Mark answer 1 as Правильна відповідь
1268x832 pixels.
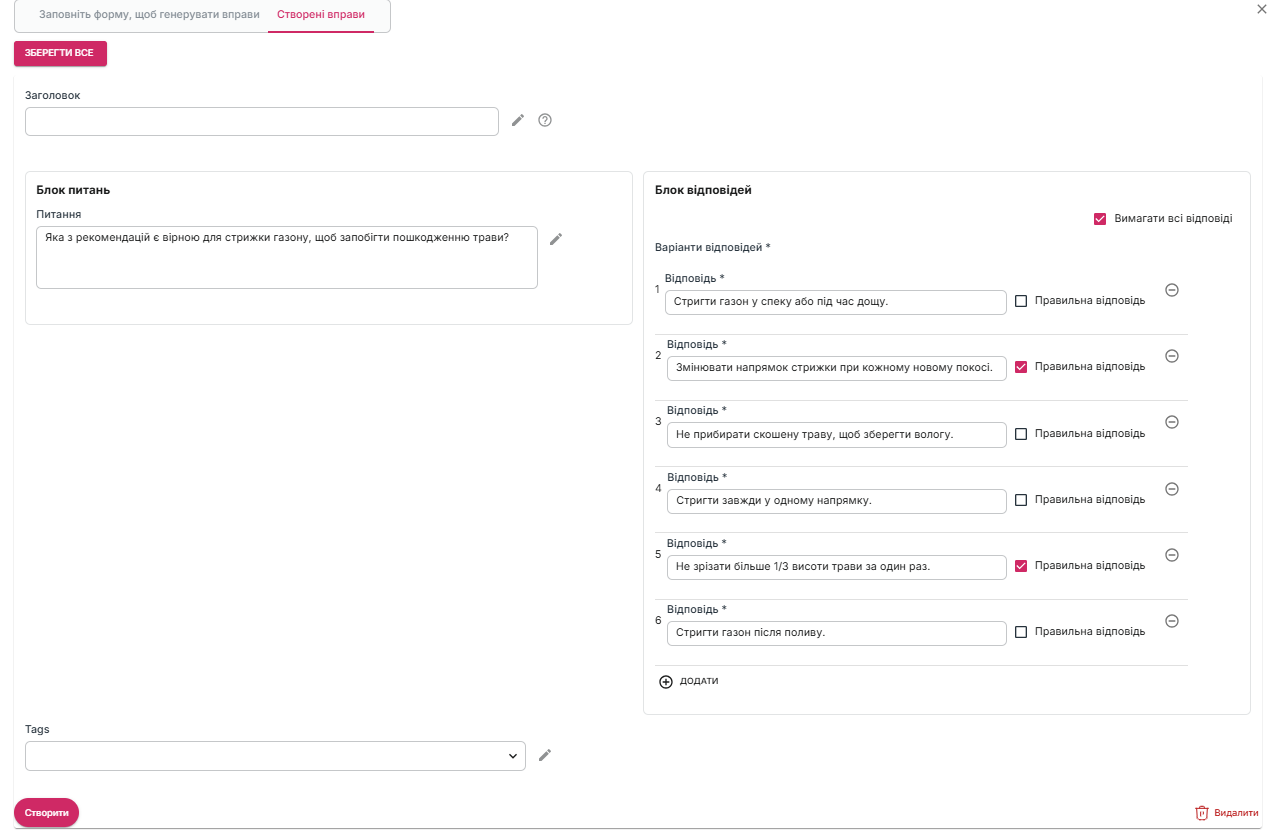(1021, 301)
